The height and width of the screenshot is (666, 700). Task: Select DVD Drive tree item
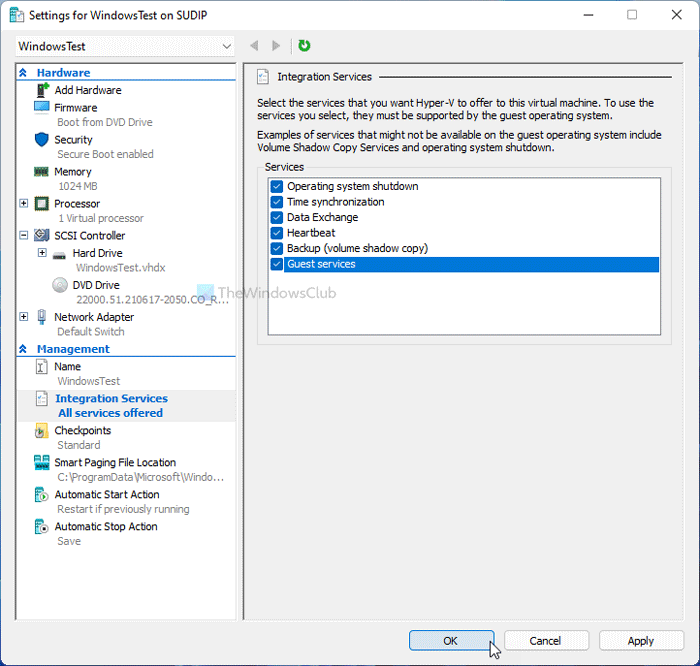click(x=96, y=285)
